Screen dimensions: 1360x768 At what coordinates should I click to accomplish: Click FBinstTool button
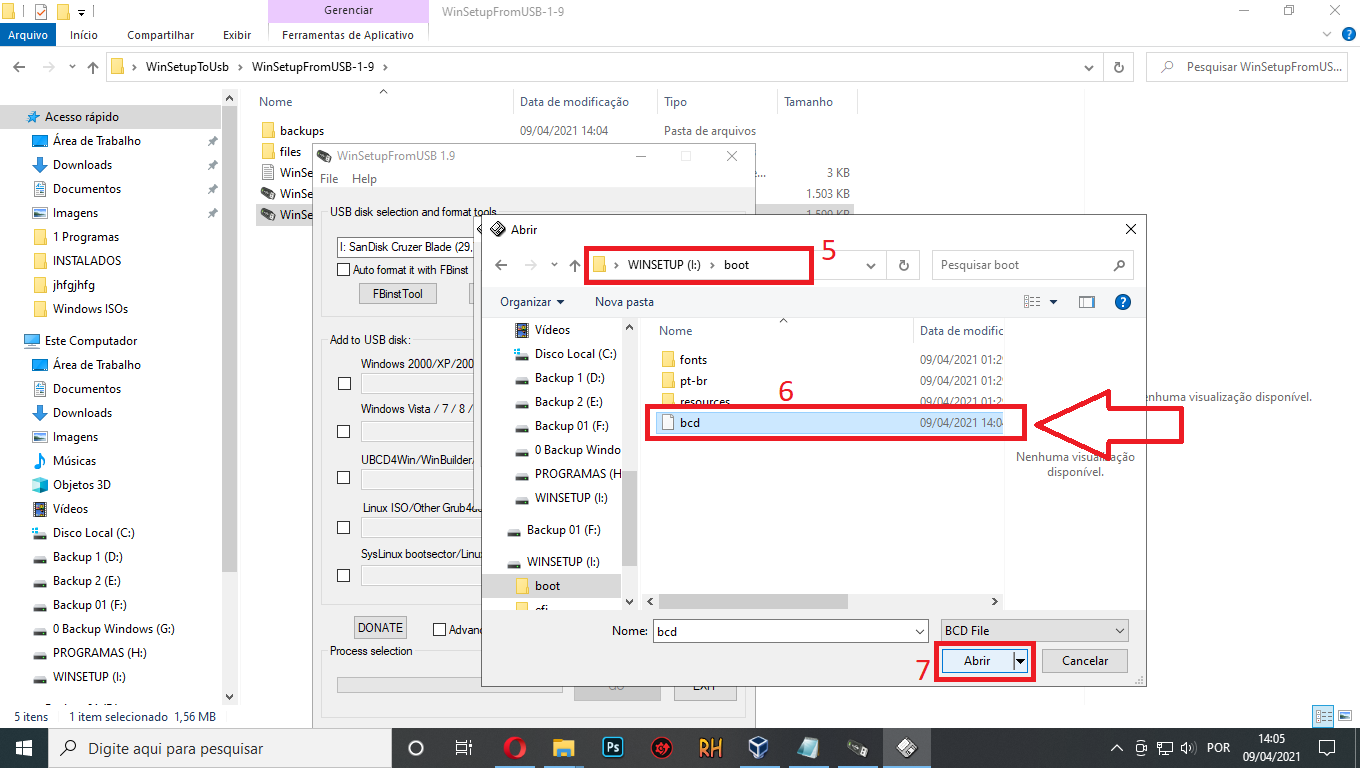(397, 293)
